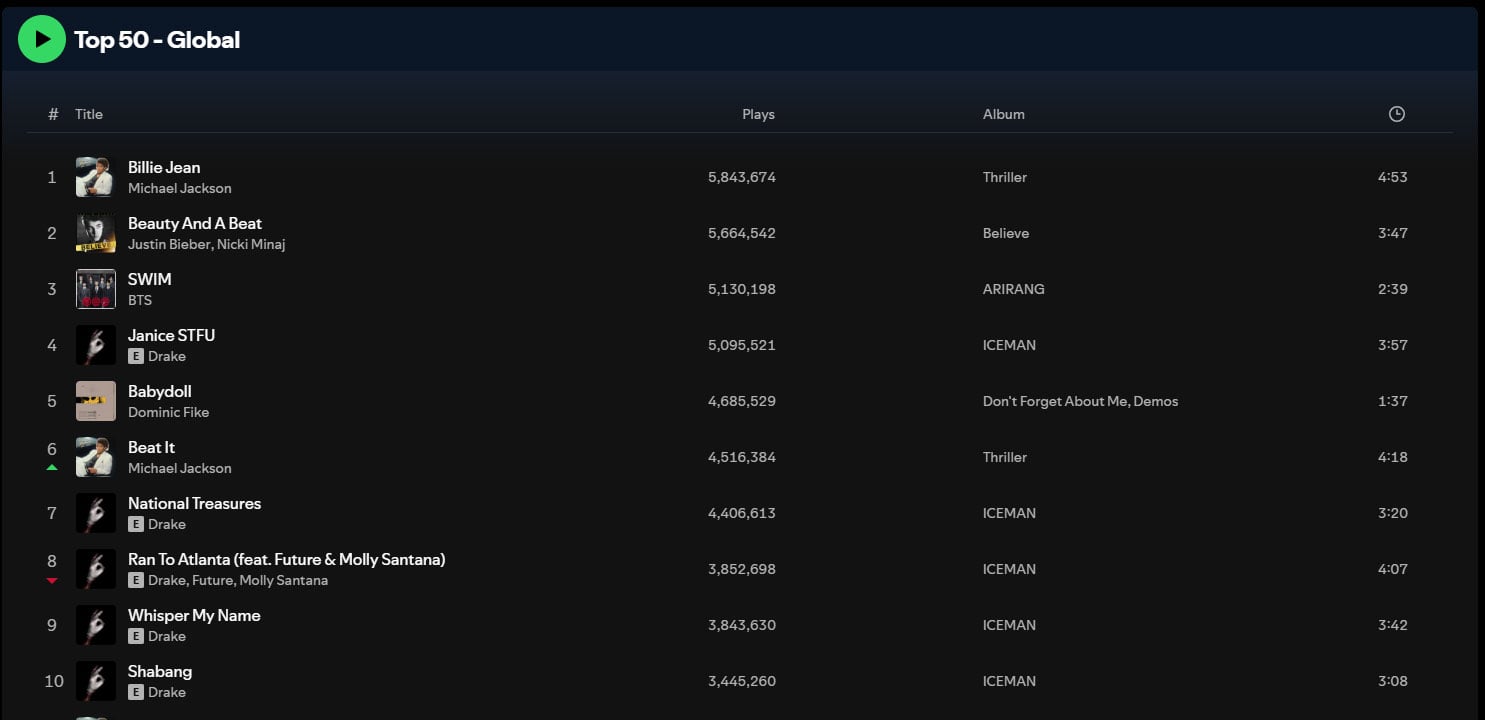Click the explicit badge on Janice STFU
The image size is (1485, 720).
(136, 356)
